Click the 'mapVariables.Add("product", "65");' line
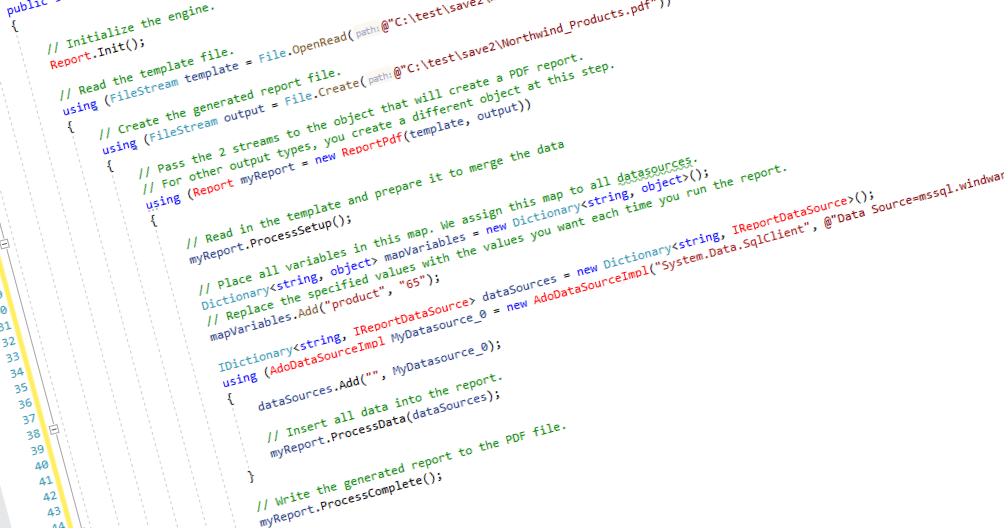Image resolution: width=1004 pixels, height=528 pixels. (x=325, y=307)
